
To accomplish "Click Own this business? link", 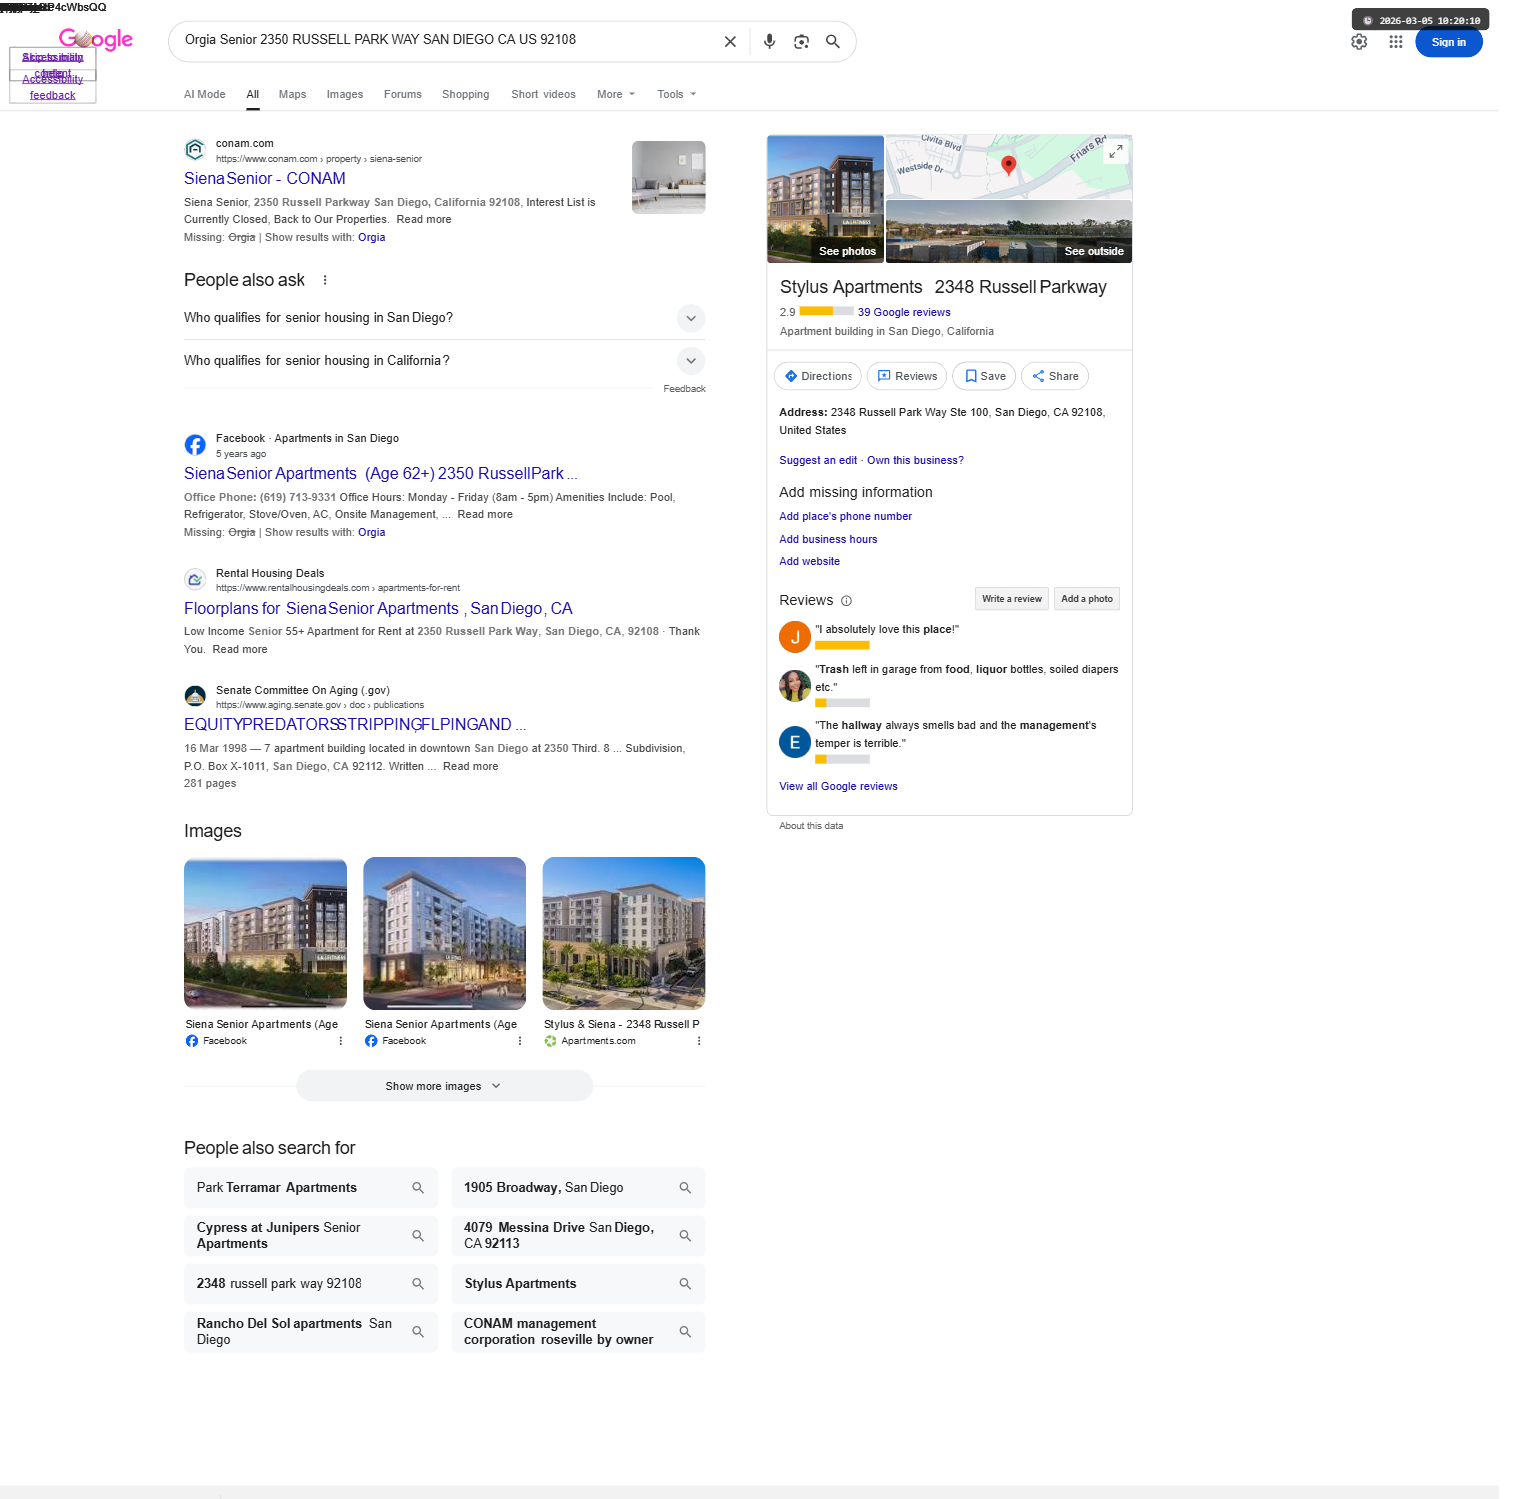I will pos(915,461).
